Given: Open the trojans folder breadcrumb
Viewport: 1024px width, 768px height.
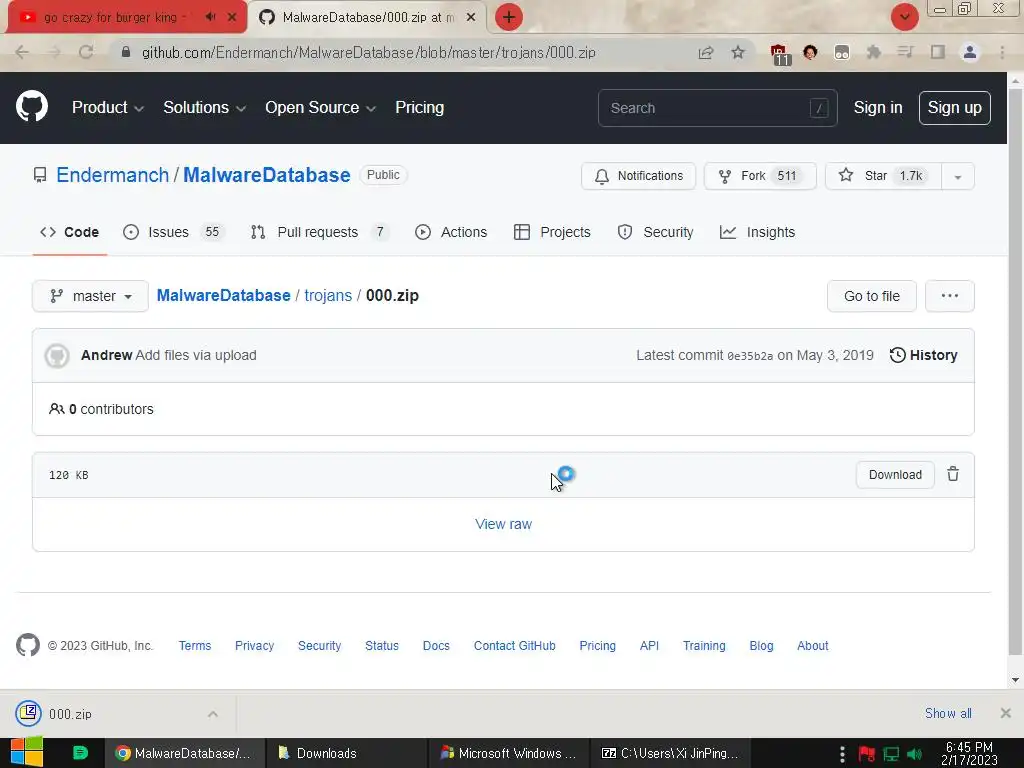Looking at the screenshot, I should (328, 295).
